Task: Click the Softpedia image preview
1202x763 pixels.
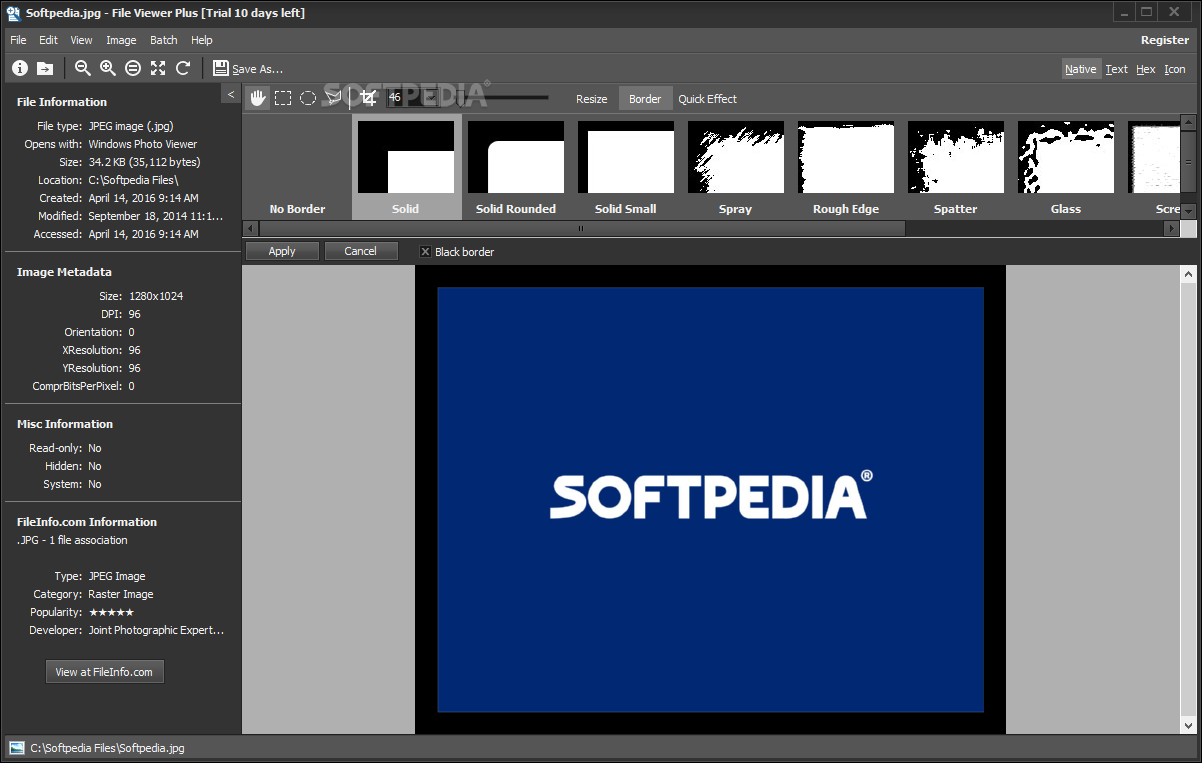Action: pyautogui.click(x=711, y=500)
